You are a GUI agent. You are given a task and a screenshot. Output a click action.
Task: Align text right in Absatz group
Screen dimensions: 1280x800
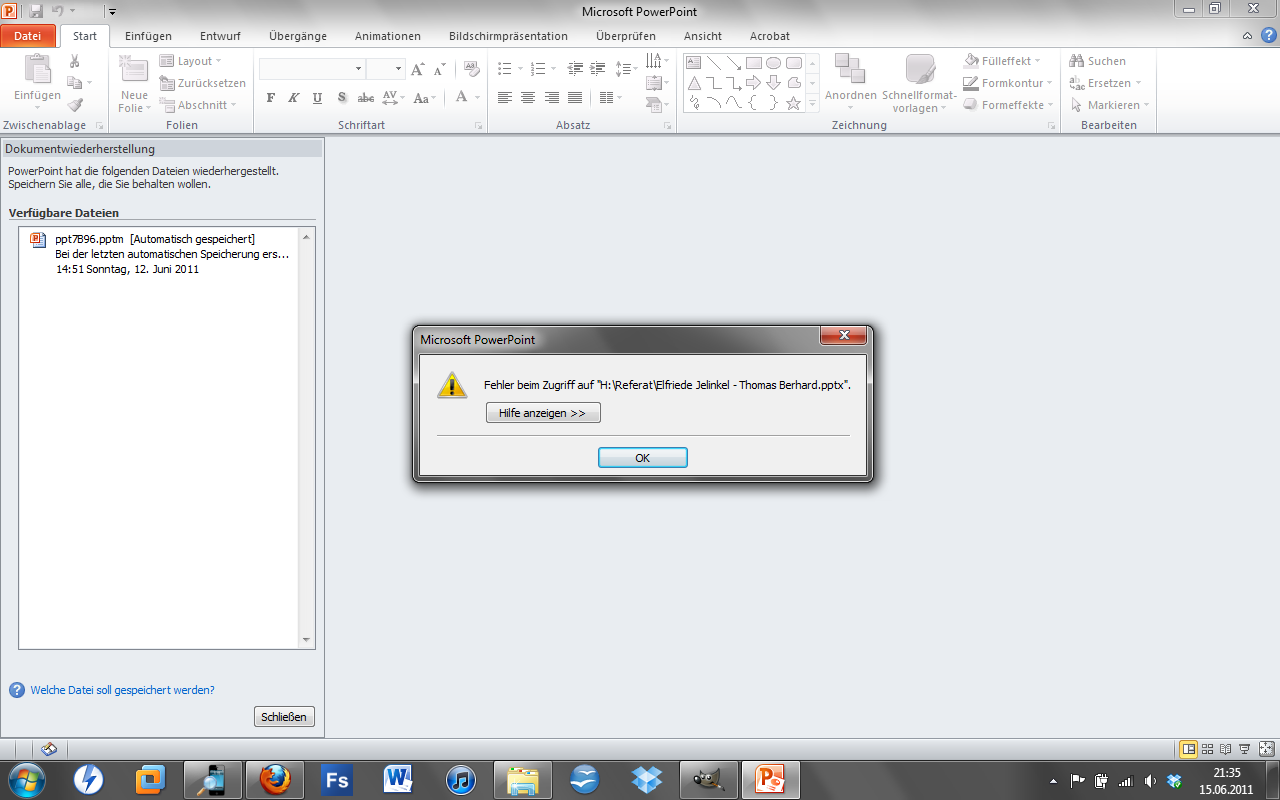[x=551, y=98]
